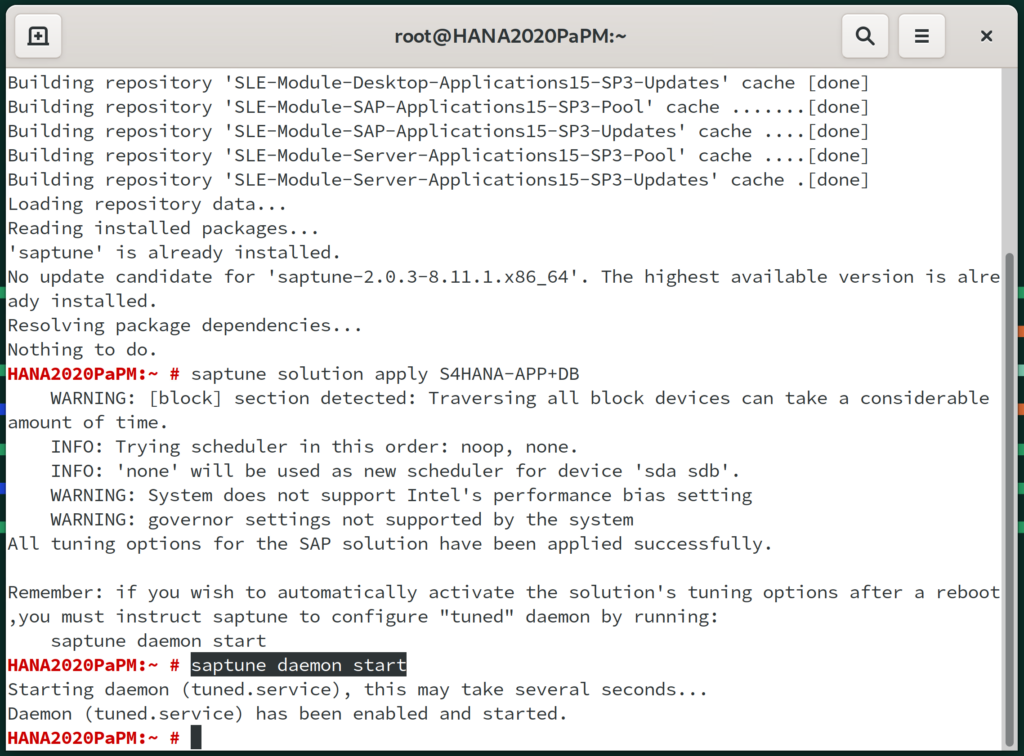
Task: Click the 'Starting daemon (tuned.service)' line
Action: point(357,690)
